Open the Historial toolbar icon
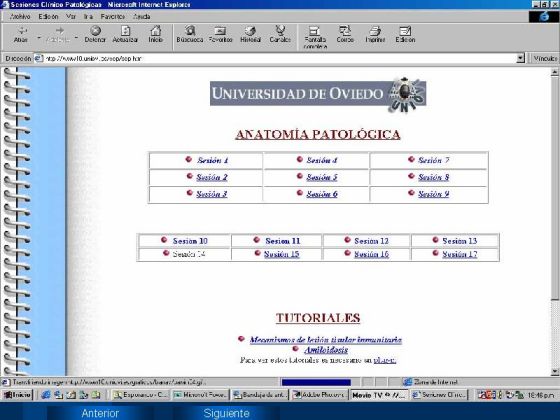 [250, 31]
